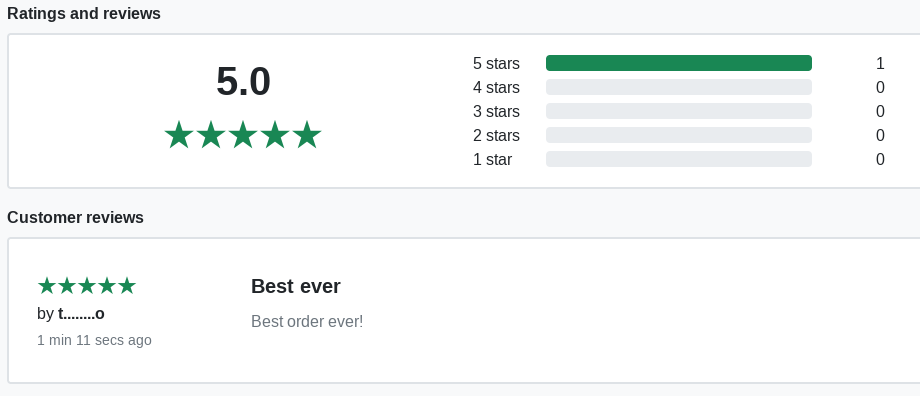Click the empty 4 stars rating bar
The height and width of the screenshot is (396, 920).
[x=679, y=87]
